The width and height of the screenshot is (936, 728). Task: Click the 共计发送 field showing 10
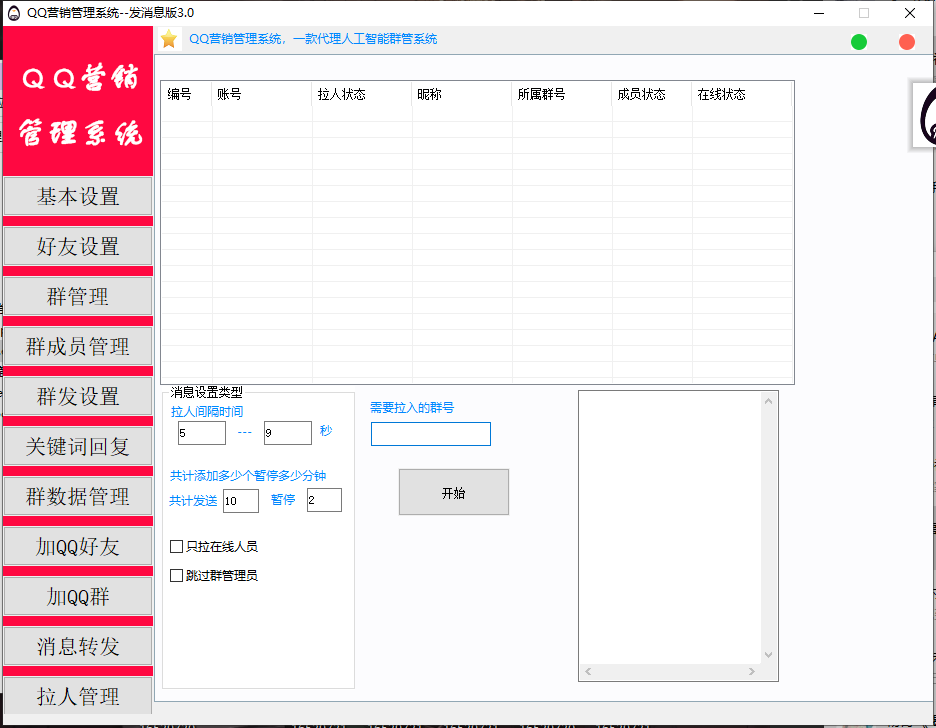241,501
